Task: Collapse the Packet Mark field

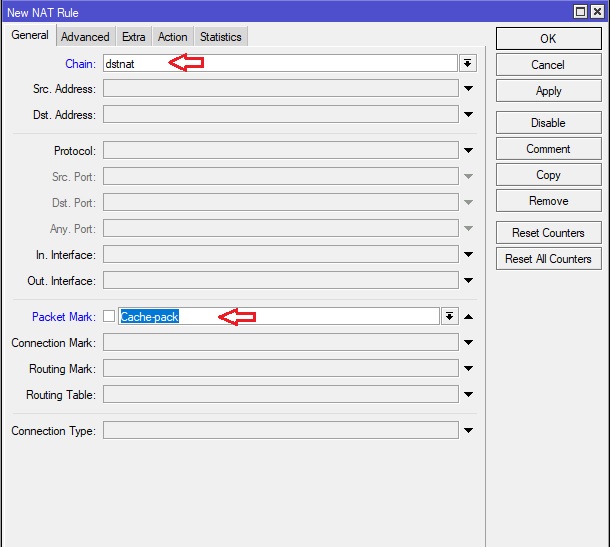Action: 468,317
